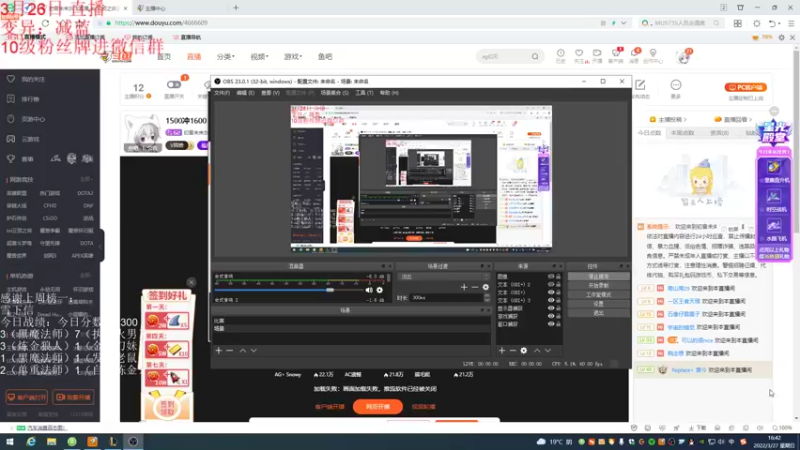The image size is (800, 450).
Task: Remove selected source in OBS sources panel
Action: (512, 351)
